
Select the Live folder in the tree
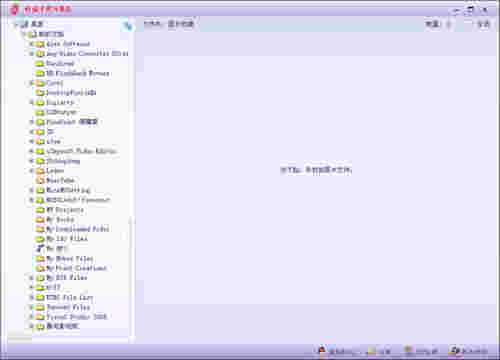click(x=53, y=141)
